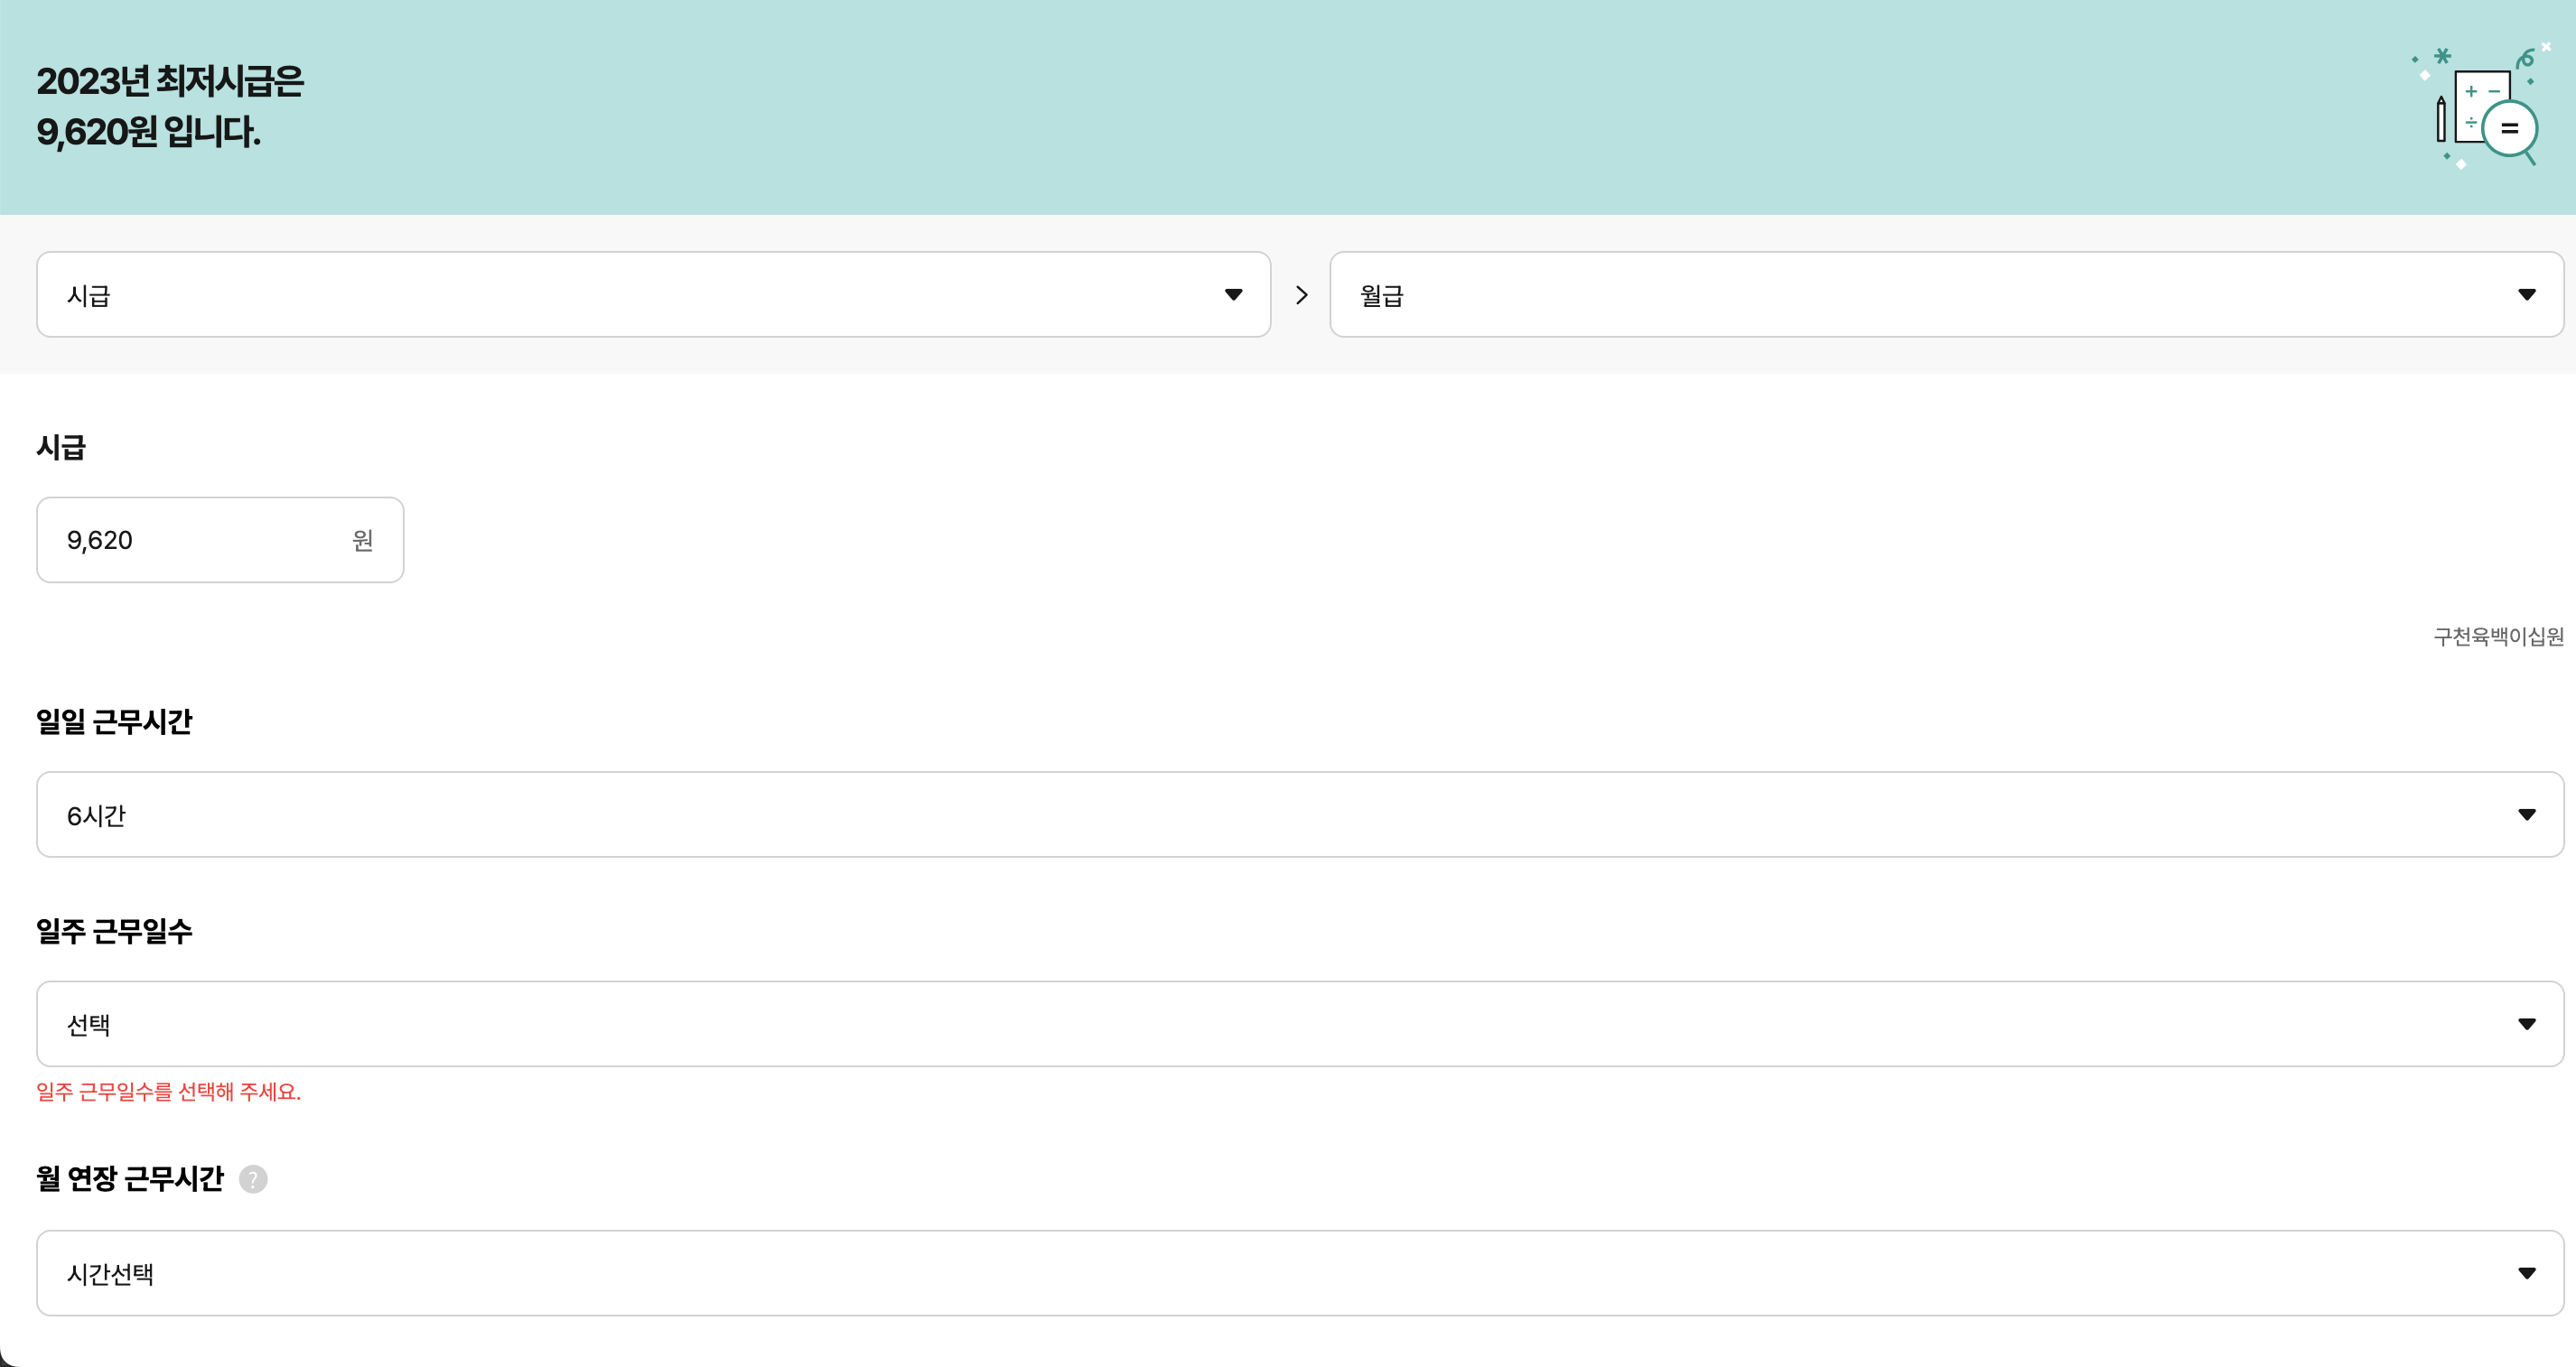Click the triangle arrow of the 선택 selector

pos(2526,1024)
